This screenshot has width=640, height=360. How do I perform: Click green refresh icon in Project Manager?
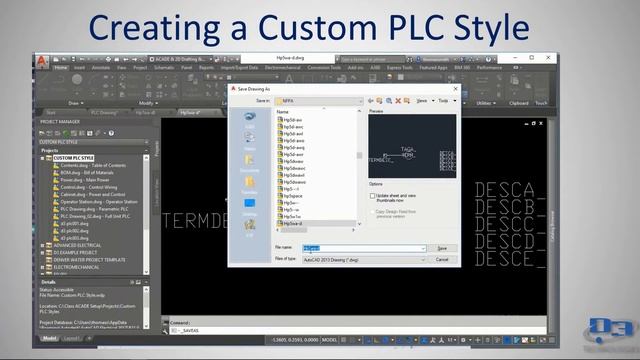tap(65, 133)
